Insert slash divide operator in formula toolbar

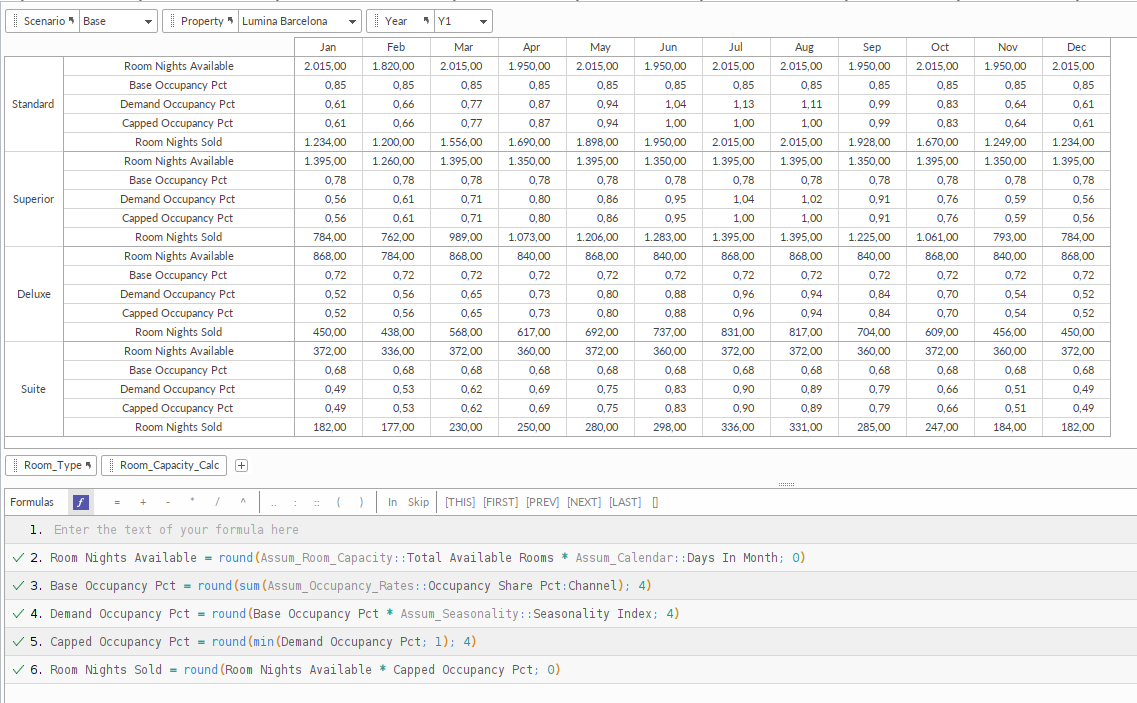(x=217, y=502)
